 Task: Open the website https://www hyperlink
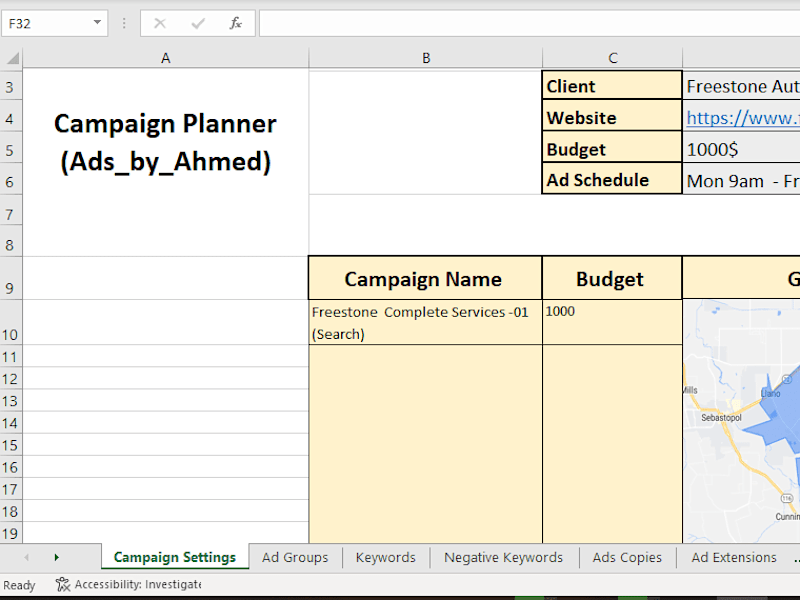[x=743, y=118]
